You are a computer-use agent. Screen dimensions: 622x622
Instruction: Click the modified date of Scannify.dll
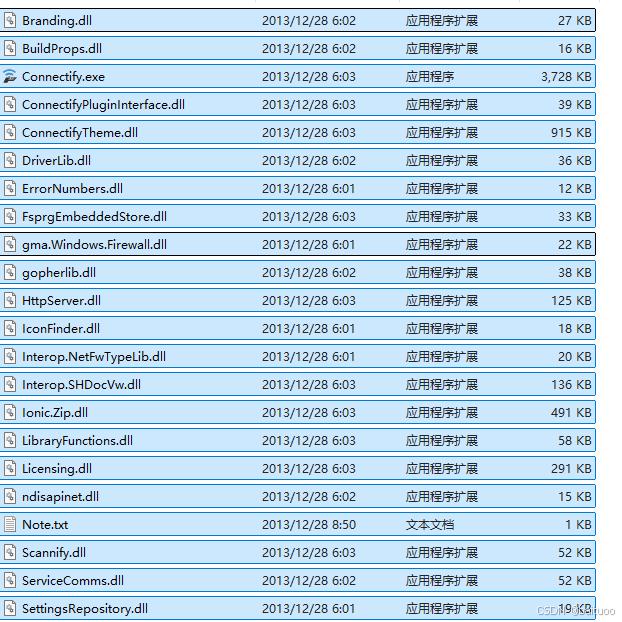click(309, 553)
